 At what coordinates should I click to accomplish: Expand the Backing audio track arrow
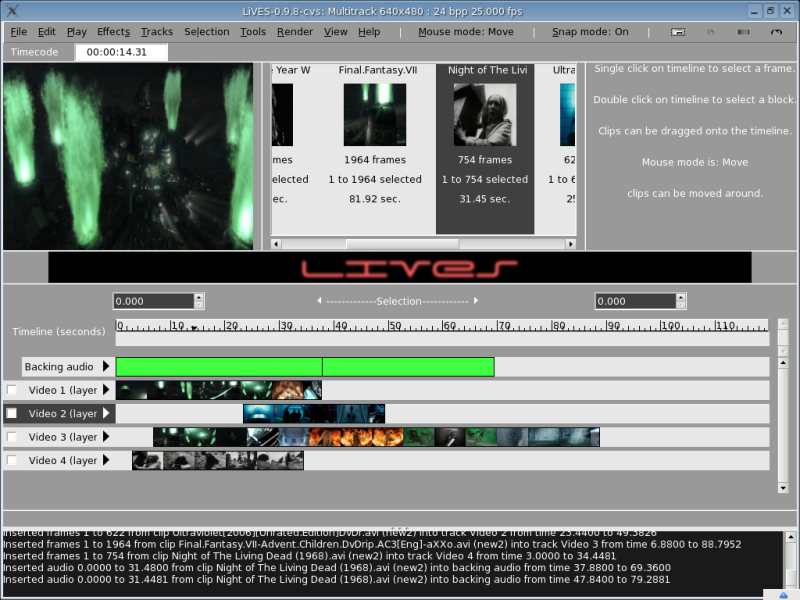tap(106, 366)
